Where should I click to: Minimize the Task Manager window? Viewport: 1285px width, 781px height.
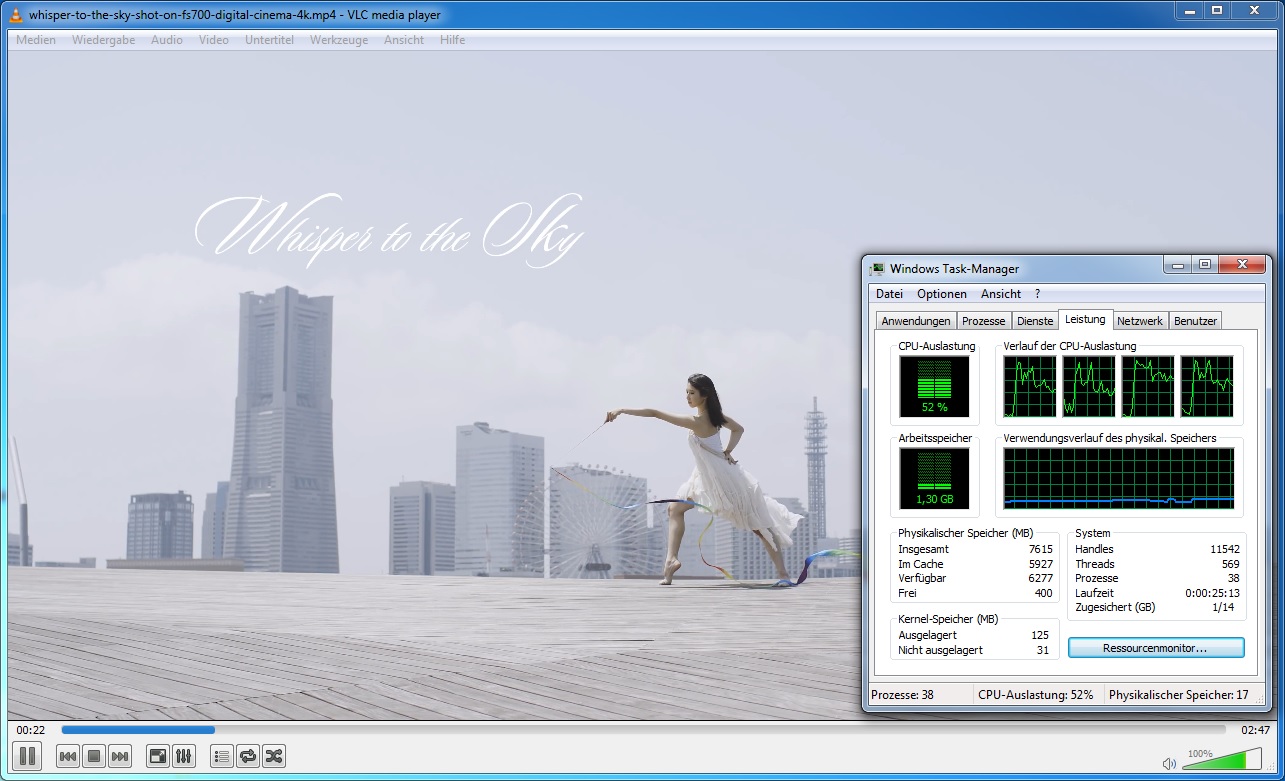click(x=1178, y=265)
